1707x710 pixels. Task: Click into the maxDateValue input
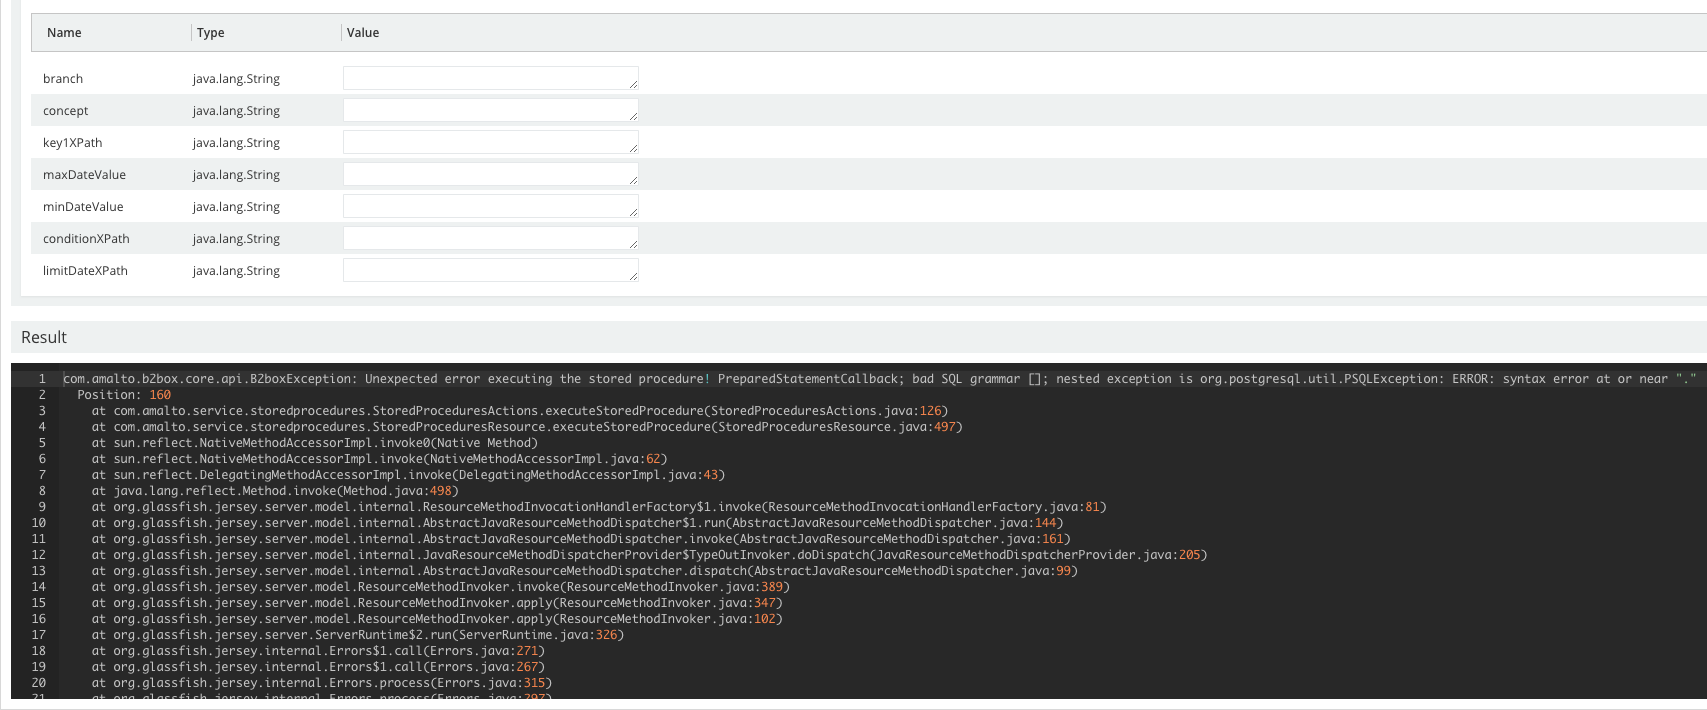coord(490,174)
